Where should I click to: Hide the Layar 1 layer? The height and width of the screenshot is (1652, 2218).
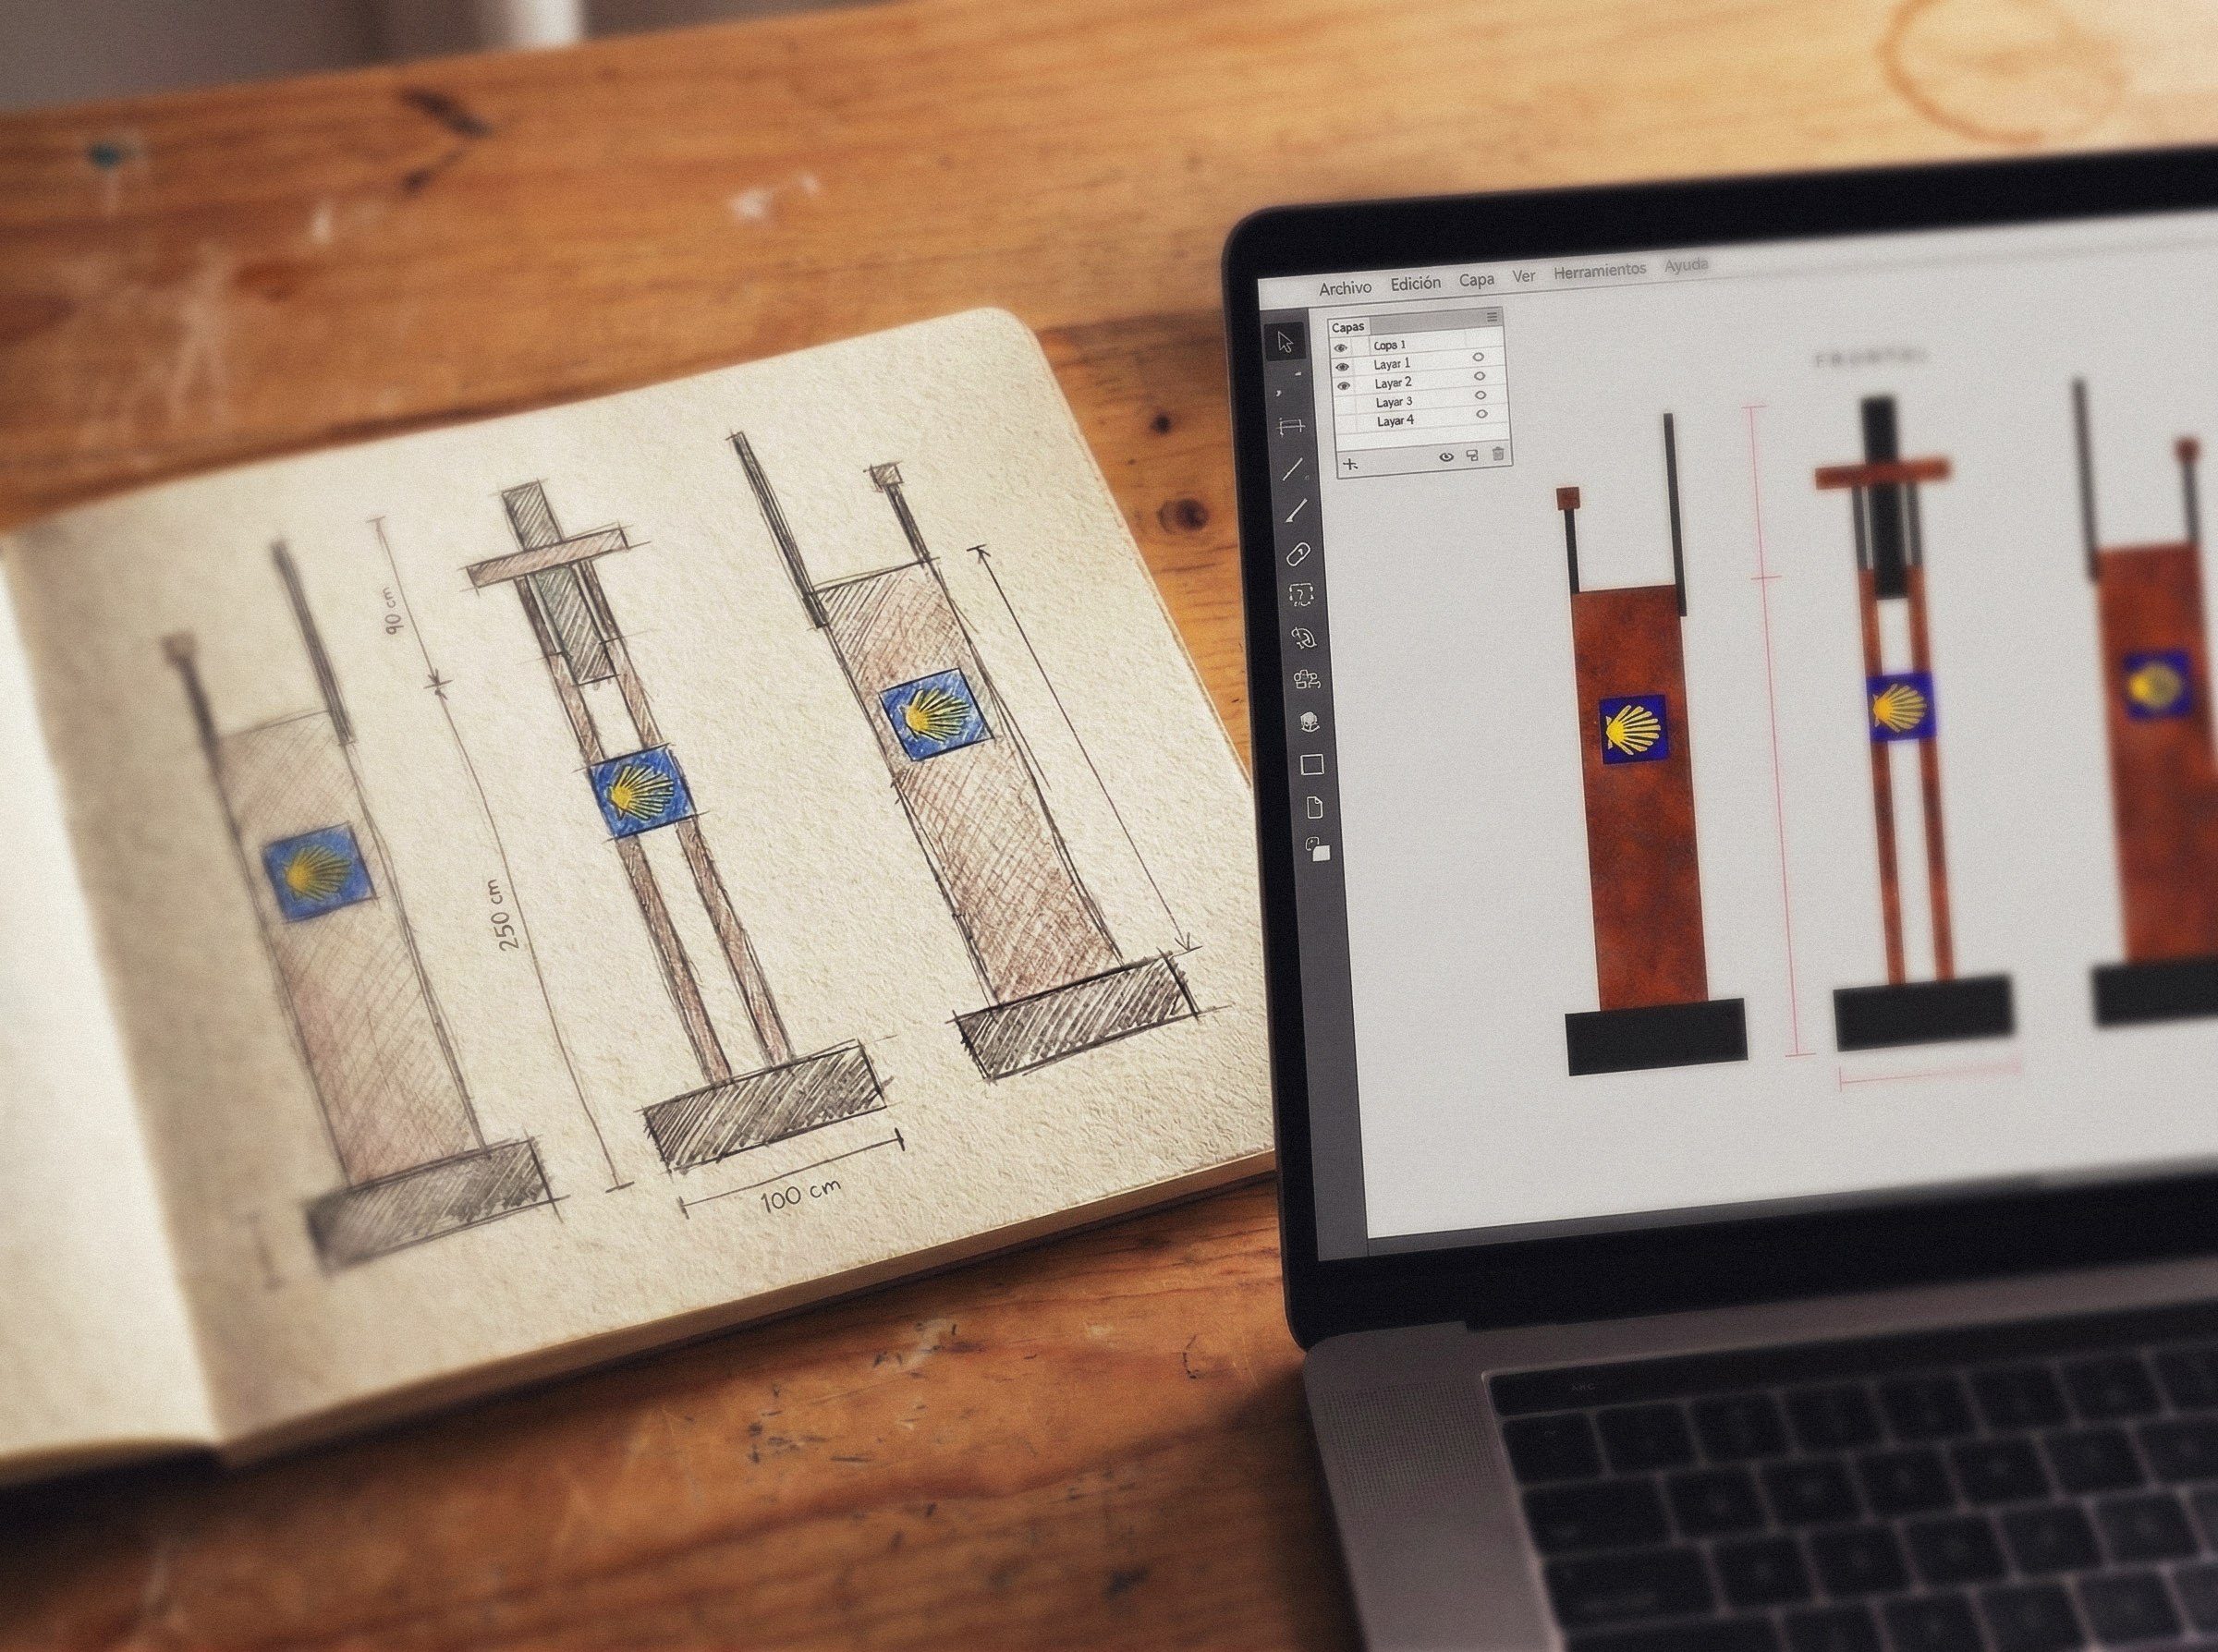(x=1343, y=365)
